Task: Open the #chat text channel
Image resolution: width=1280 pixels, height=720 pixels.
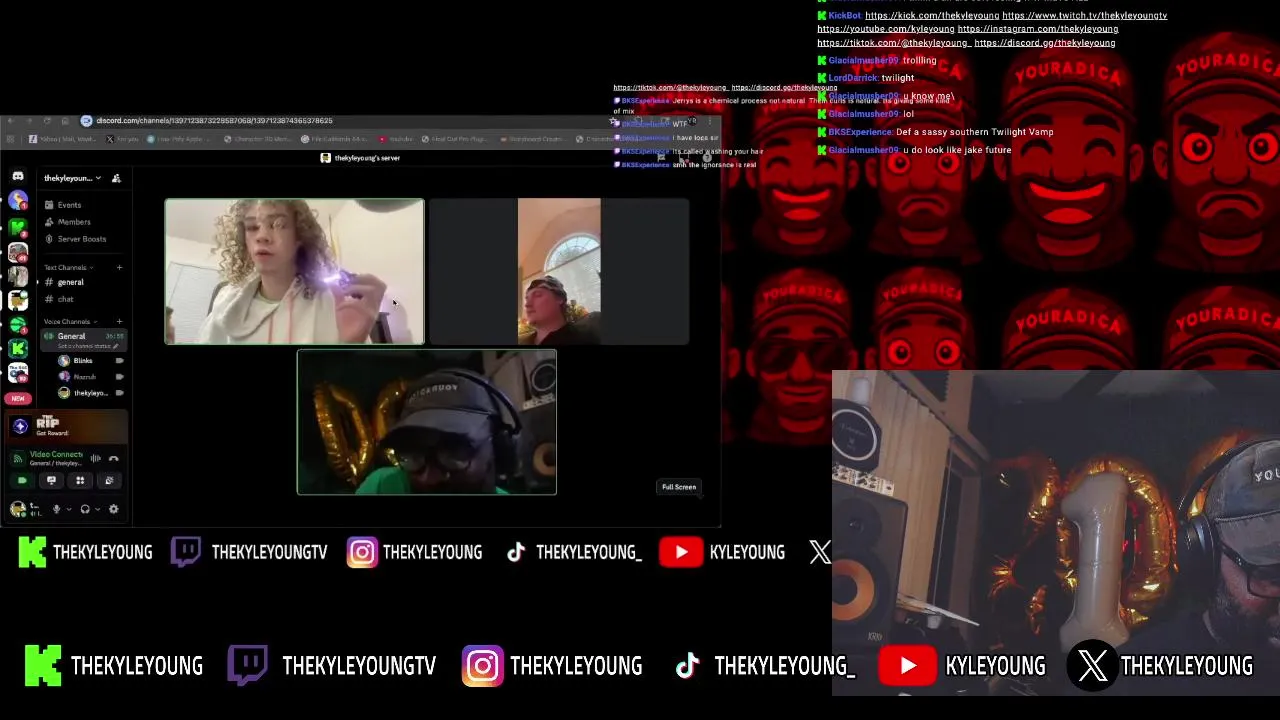Action: click(66, 299)
